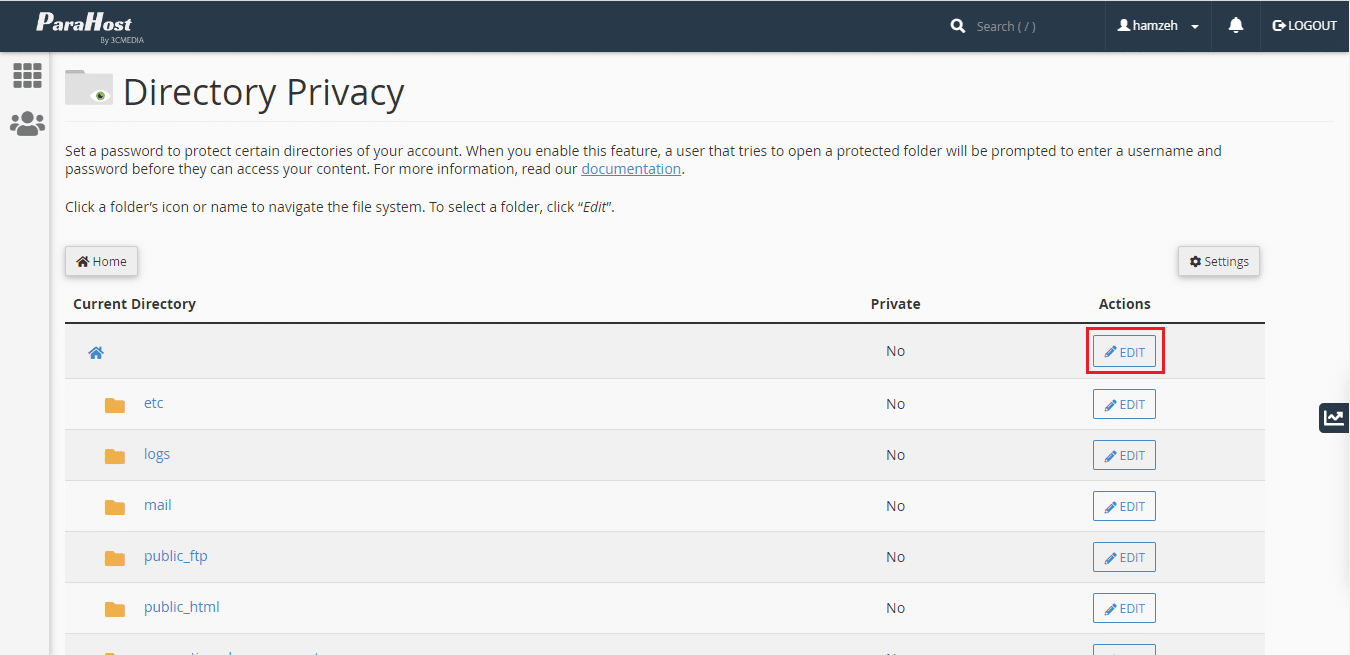
Task: Open the statistics chart side tab
Action: (x=1333, y=417)
